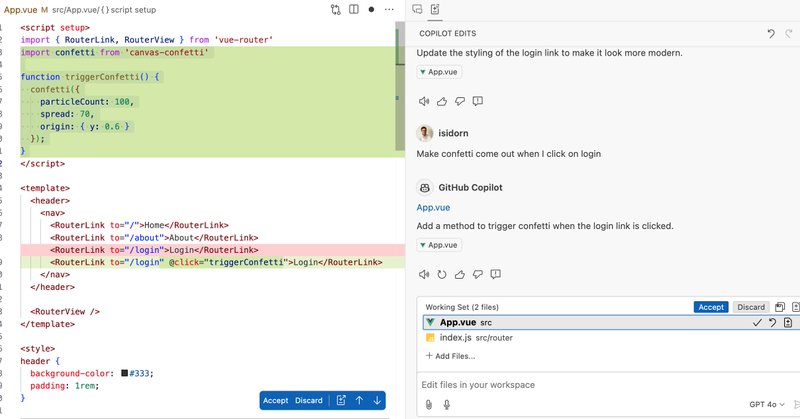
Task: Toggle diff view in the editor overlay toolbar
Action: tap(341, 400)
